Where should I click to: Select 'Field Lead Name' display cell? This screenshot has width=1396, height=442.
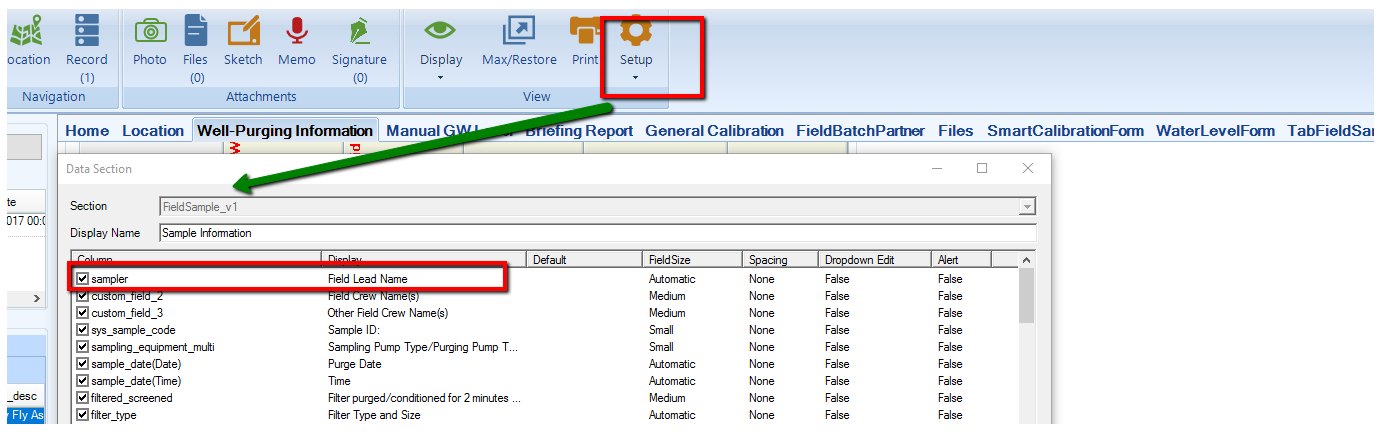tap(367, 279)
